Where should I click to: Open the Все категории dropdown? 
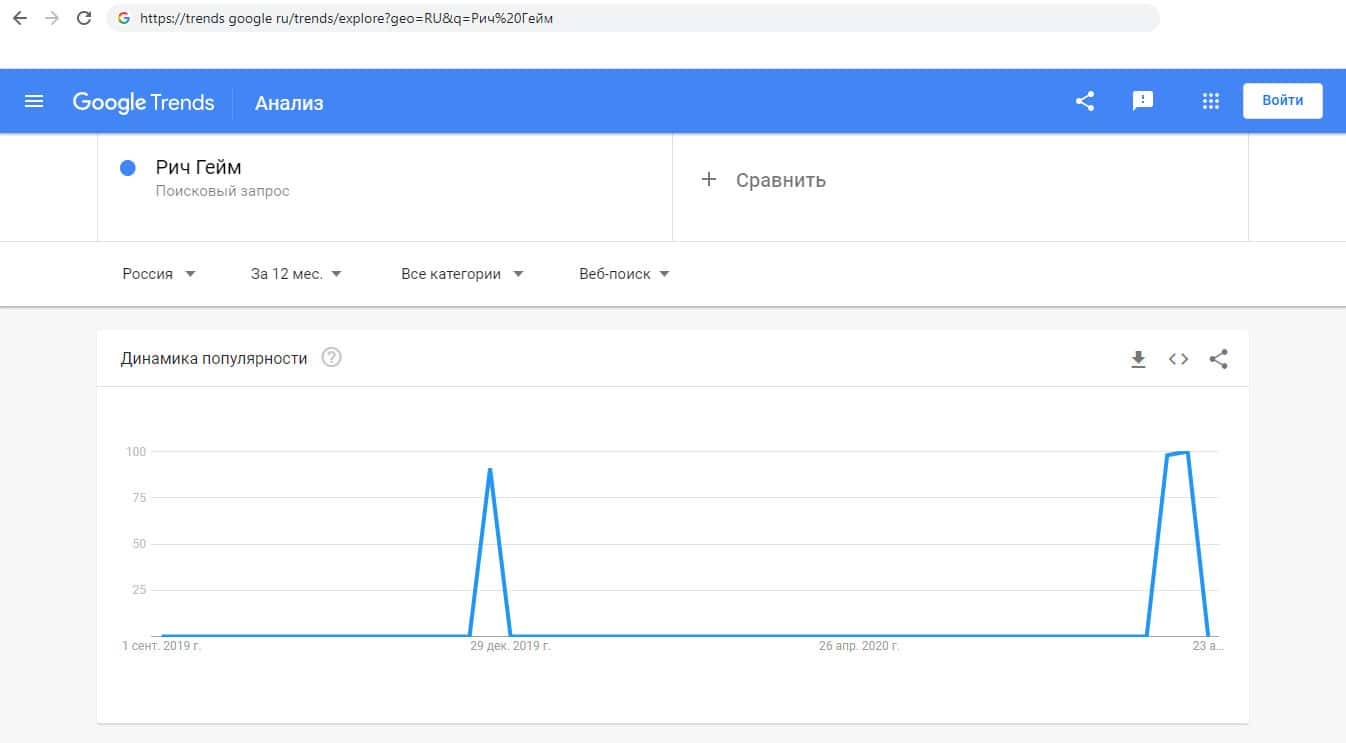(x=462, y=274)
